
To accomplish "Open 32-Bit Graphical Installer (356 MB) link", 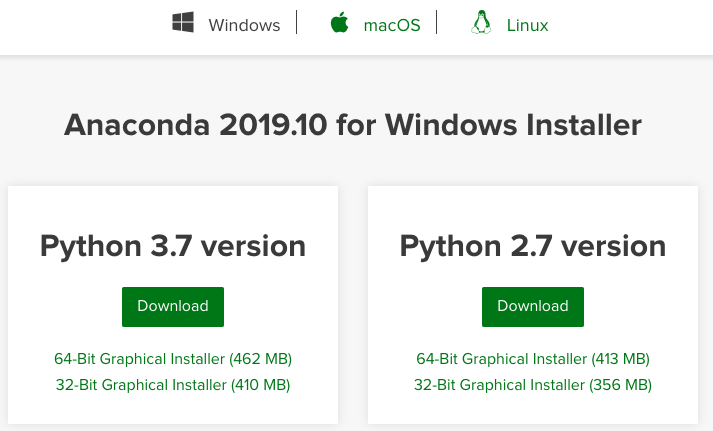I will [533, 385].
